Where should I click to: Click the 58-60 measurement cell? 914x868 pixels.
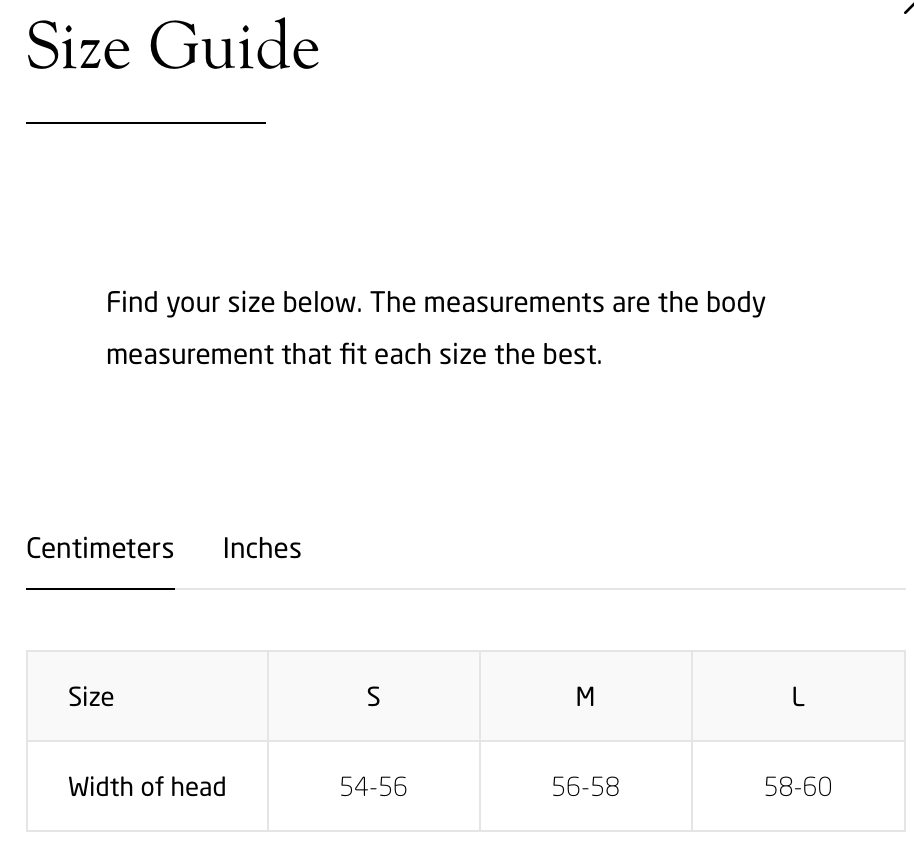(797, 787)
